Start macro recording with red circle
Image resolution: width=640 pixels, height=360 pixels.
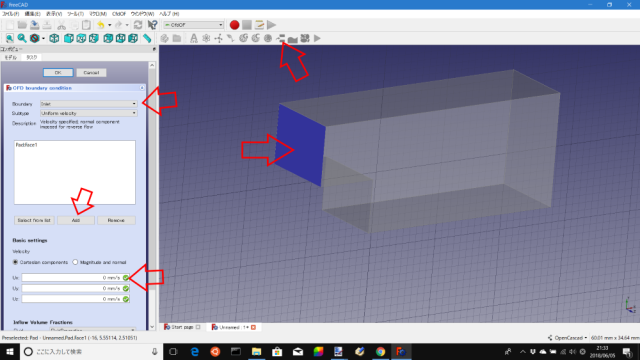click(x=234, y=25)
